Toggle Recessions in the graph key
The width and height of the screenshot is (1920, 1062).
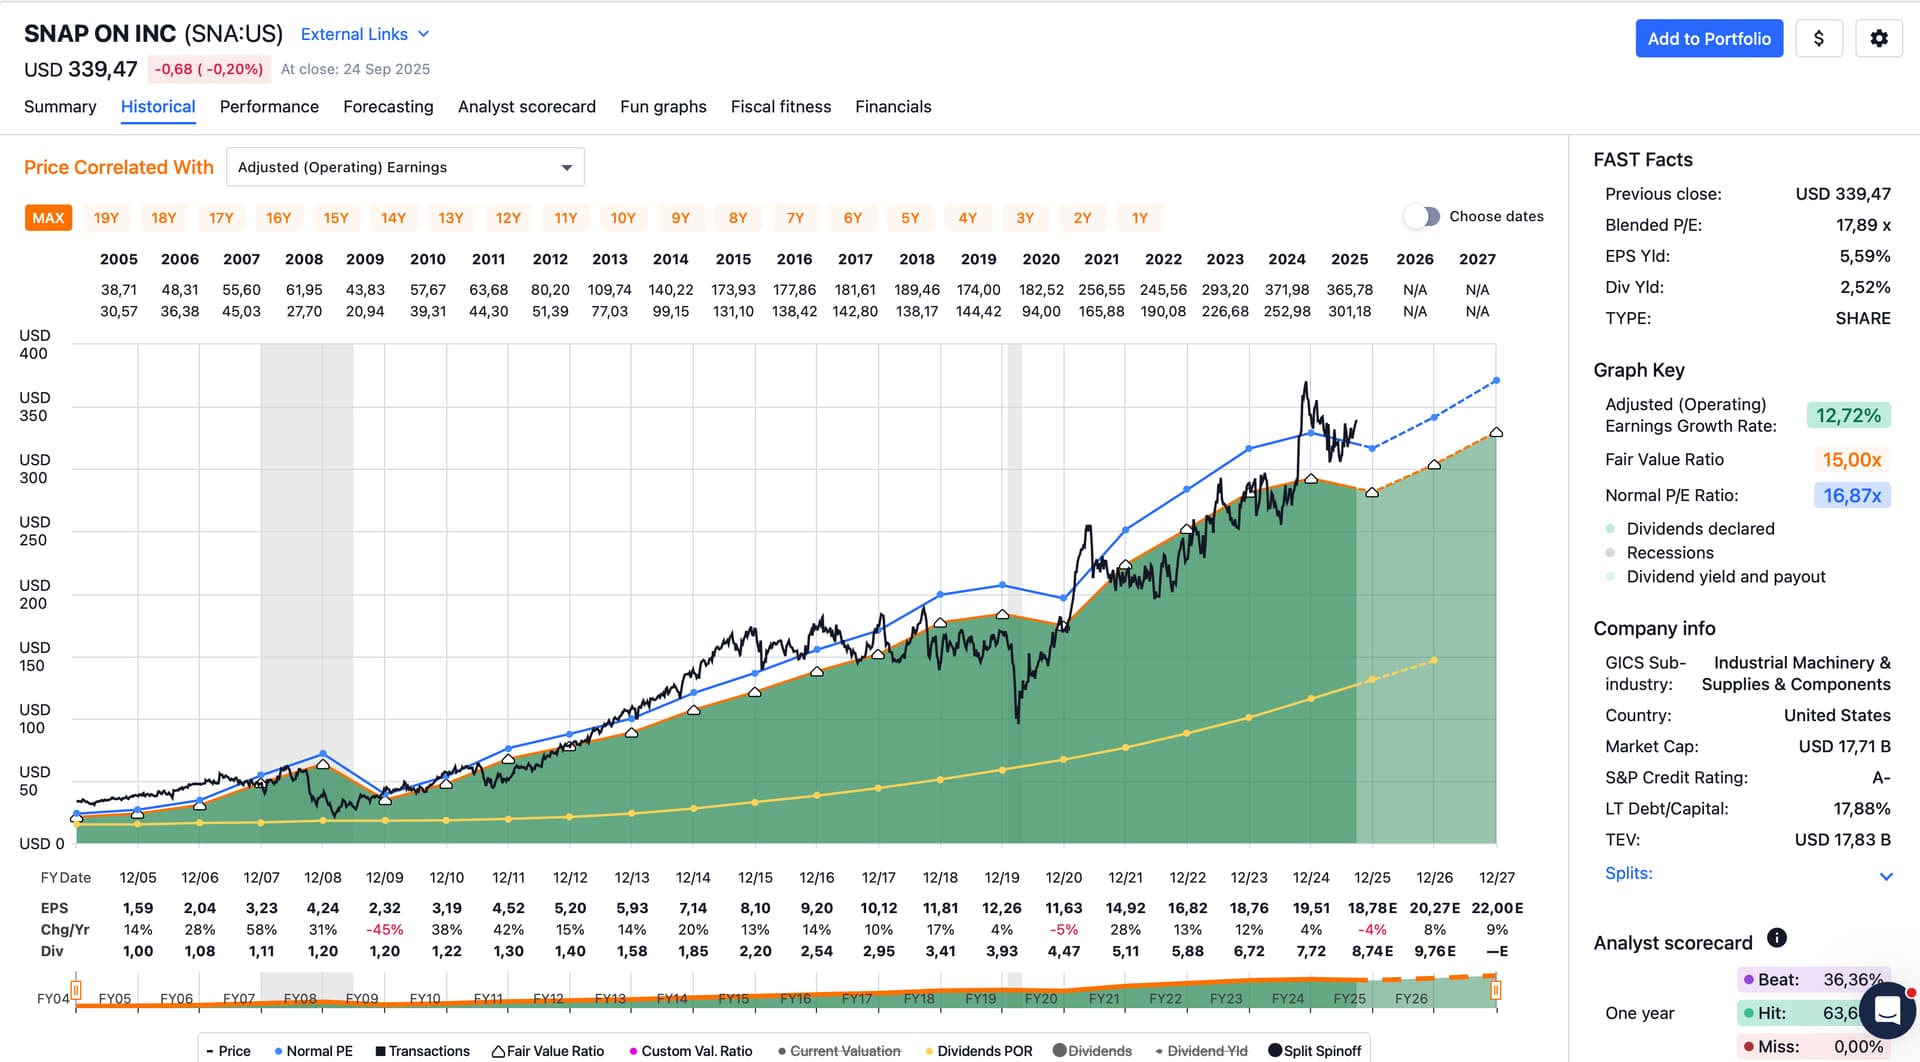[1610, 553]
